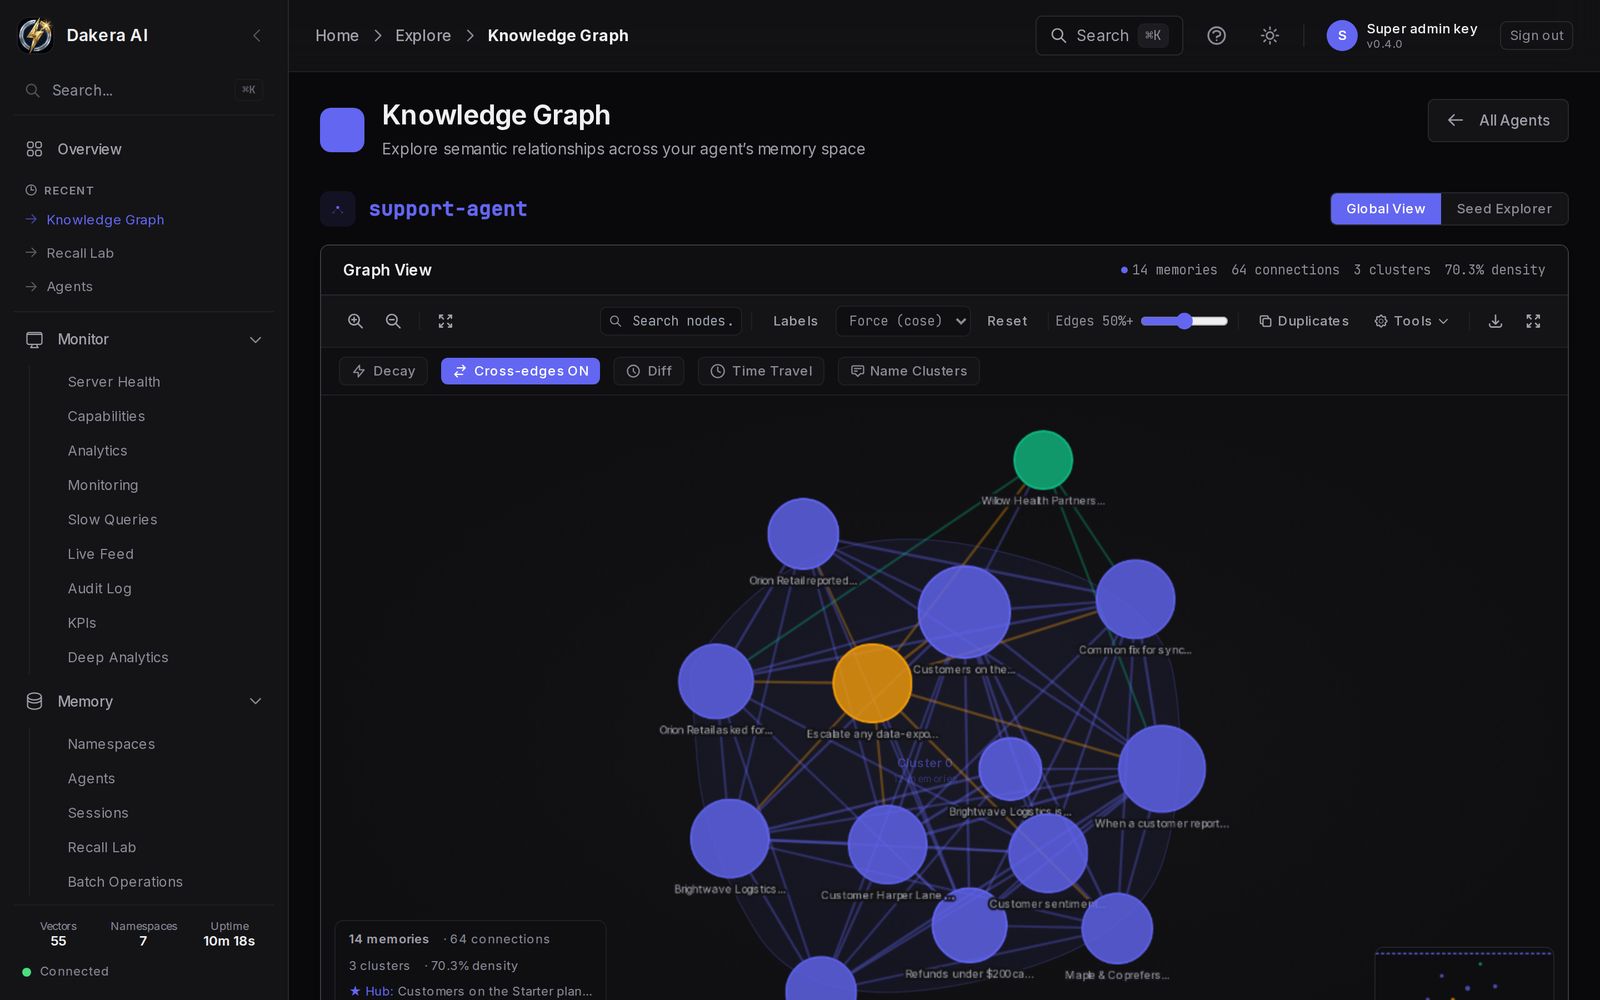Open Slow Queries in sidebar

click(112, 520)
